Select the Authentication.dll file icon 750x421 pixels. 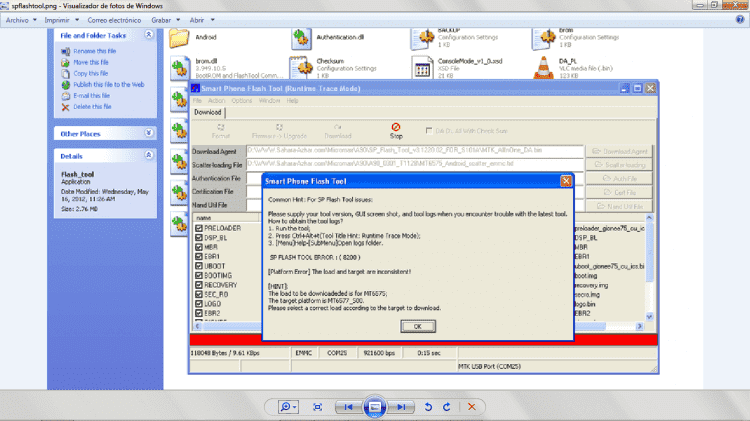[x=301, y=38]
